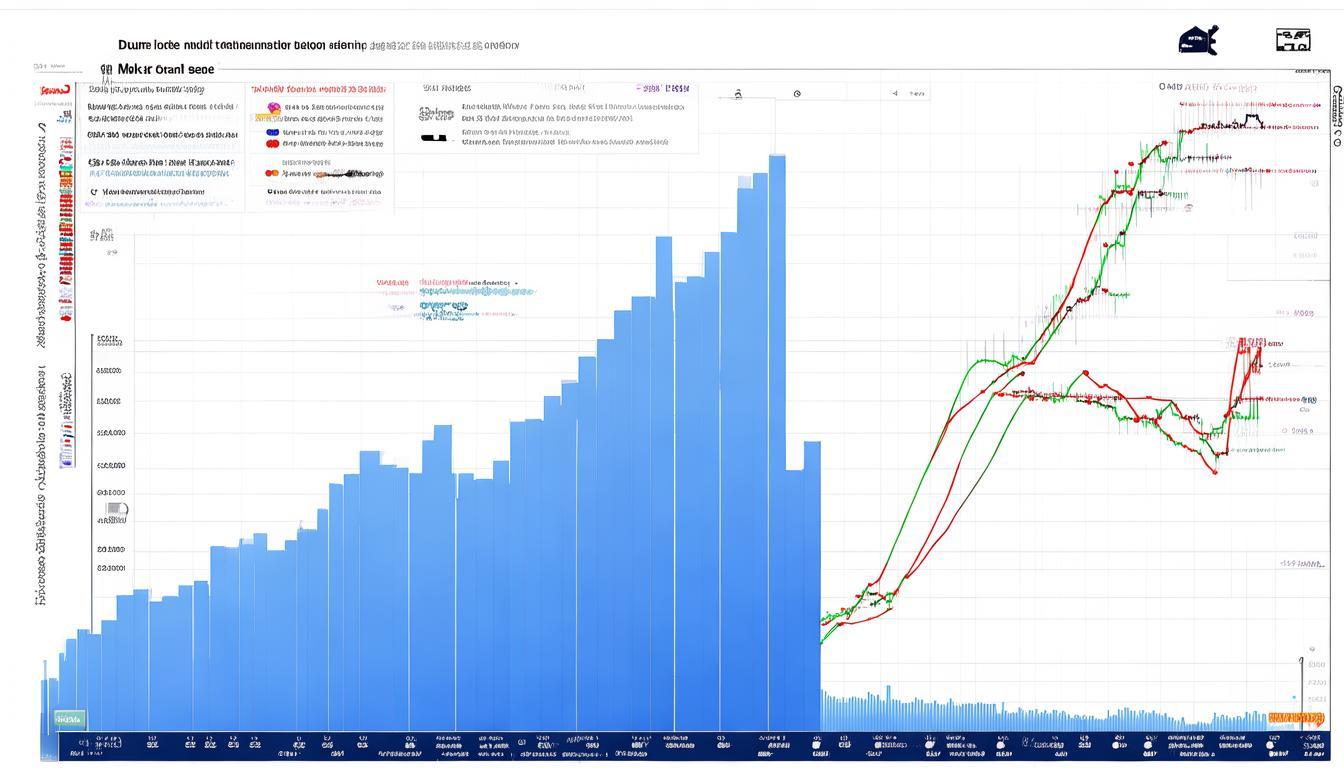Click the dark house-shaped icon at top right

click(x=1198, y=41)
